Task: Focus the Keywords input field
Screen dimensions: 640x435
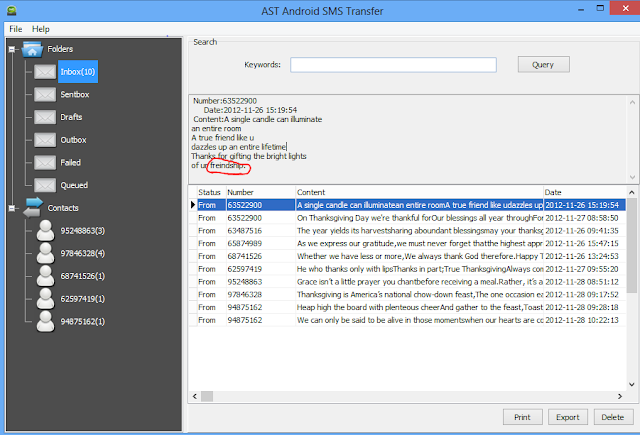Action: [393, 65]
